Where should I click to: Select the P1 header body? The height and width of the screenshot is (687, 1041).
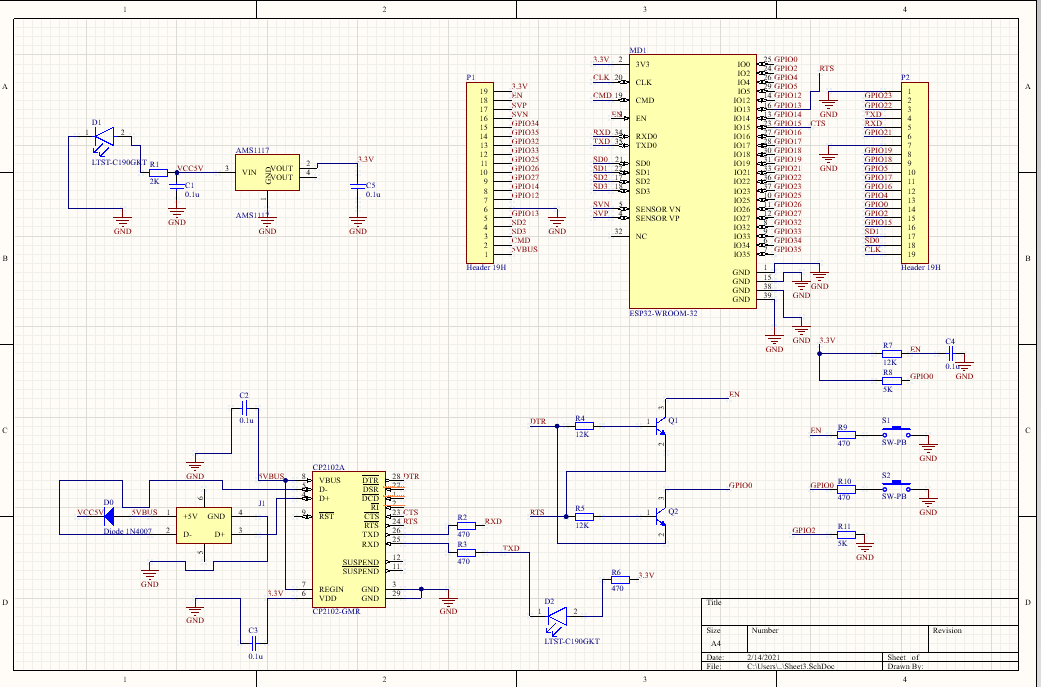[x=480, y=173]
